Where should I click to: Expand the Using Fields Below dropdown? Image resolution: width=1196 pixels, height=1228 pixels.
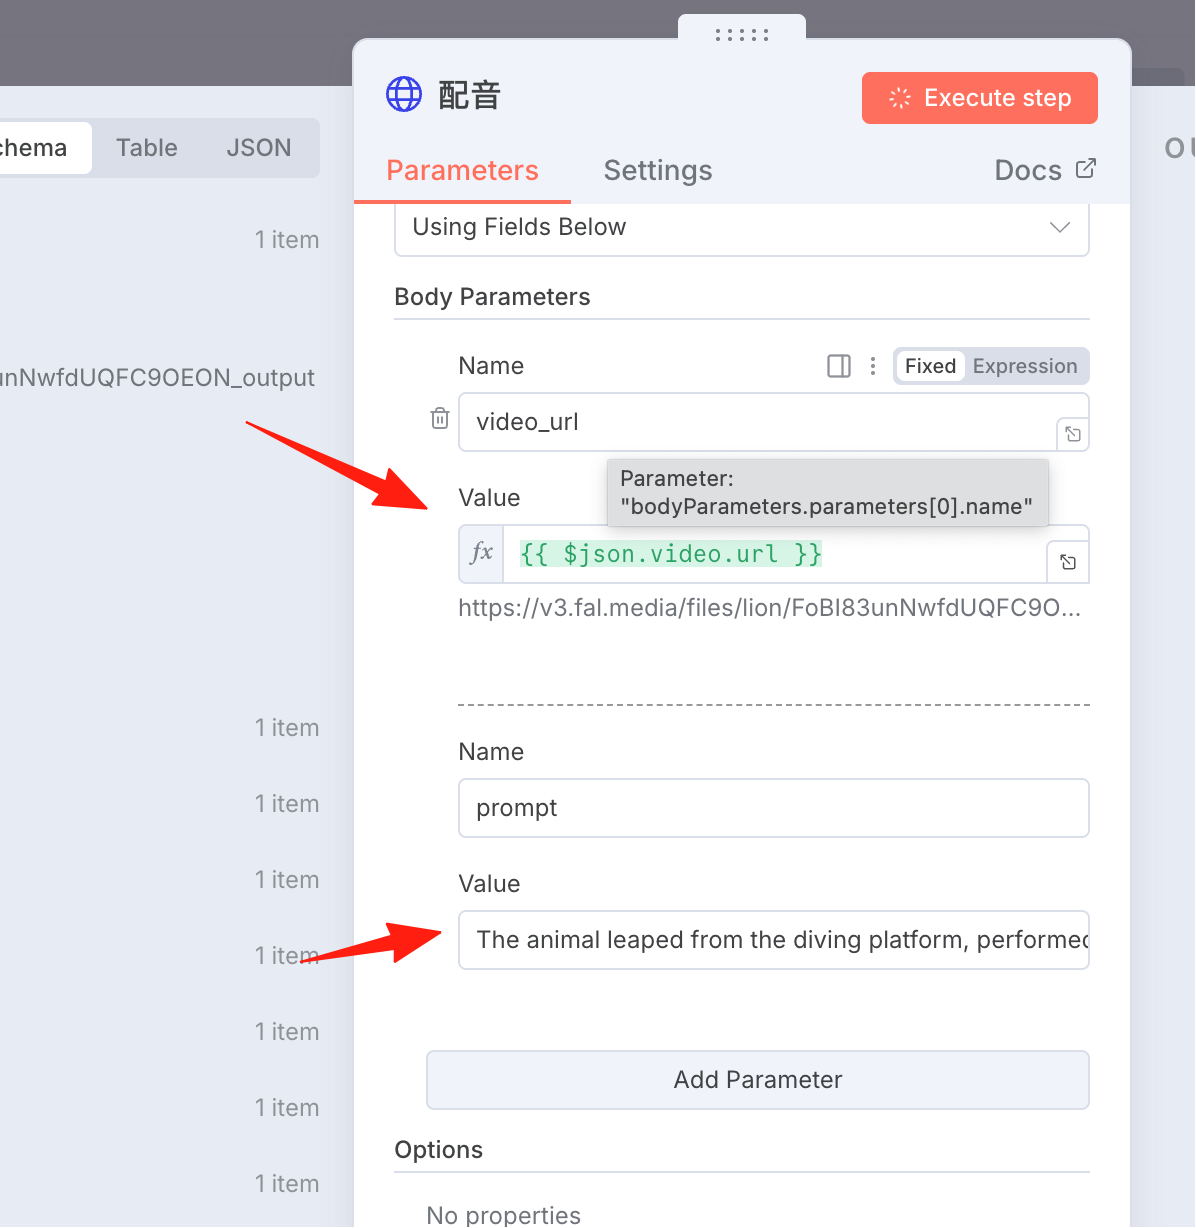[742, 227]
